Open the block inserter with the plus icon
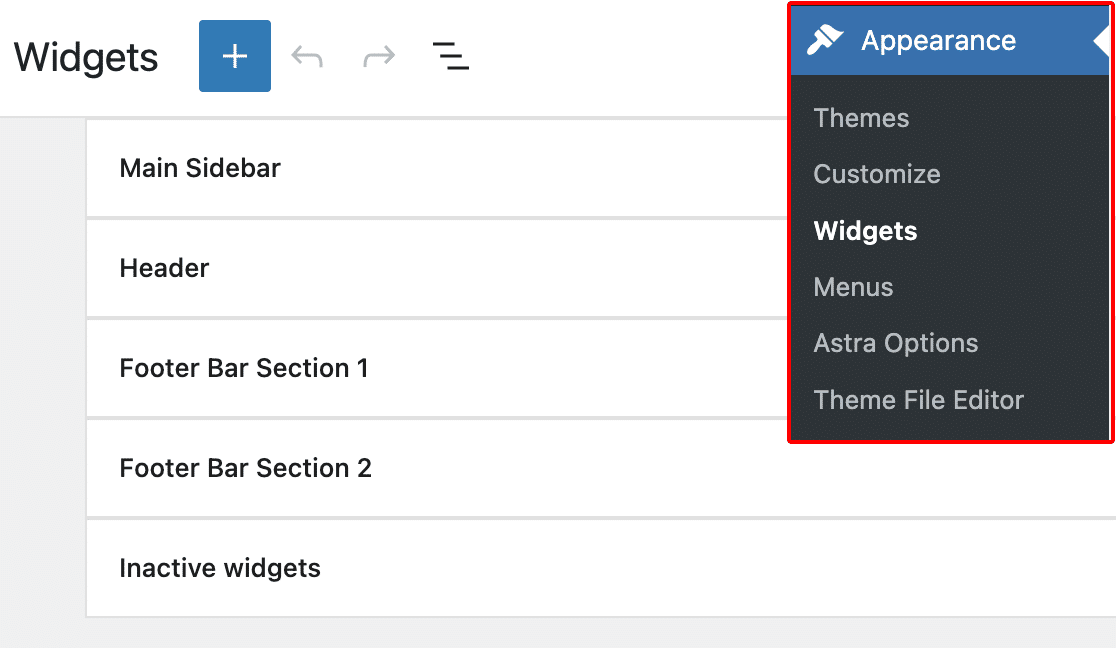This screenshot has width=1116, height=648. tap(234, 56)
